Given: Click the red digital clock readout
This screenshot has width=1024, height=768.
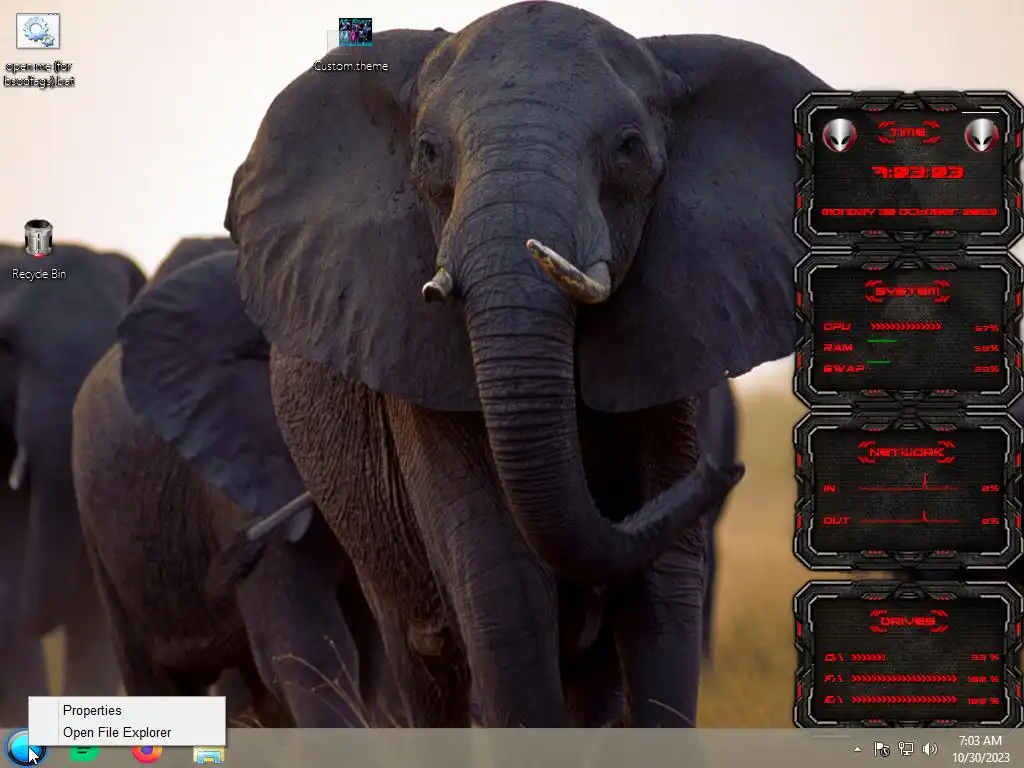Looking at the screenshot, I should tap(918, 172).
